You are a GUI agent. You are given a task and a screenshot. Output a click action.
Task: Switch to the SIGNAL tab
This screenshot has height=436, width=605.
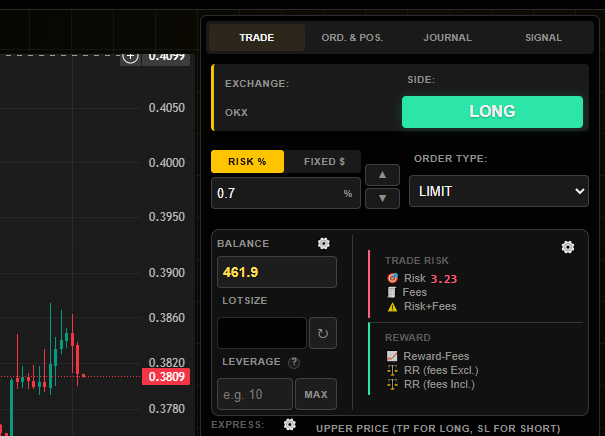[543, 37]
